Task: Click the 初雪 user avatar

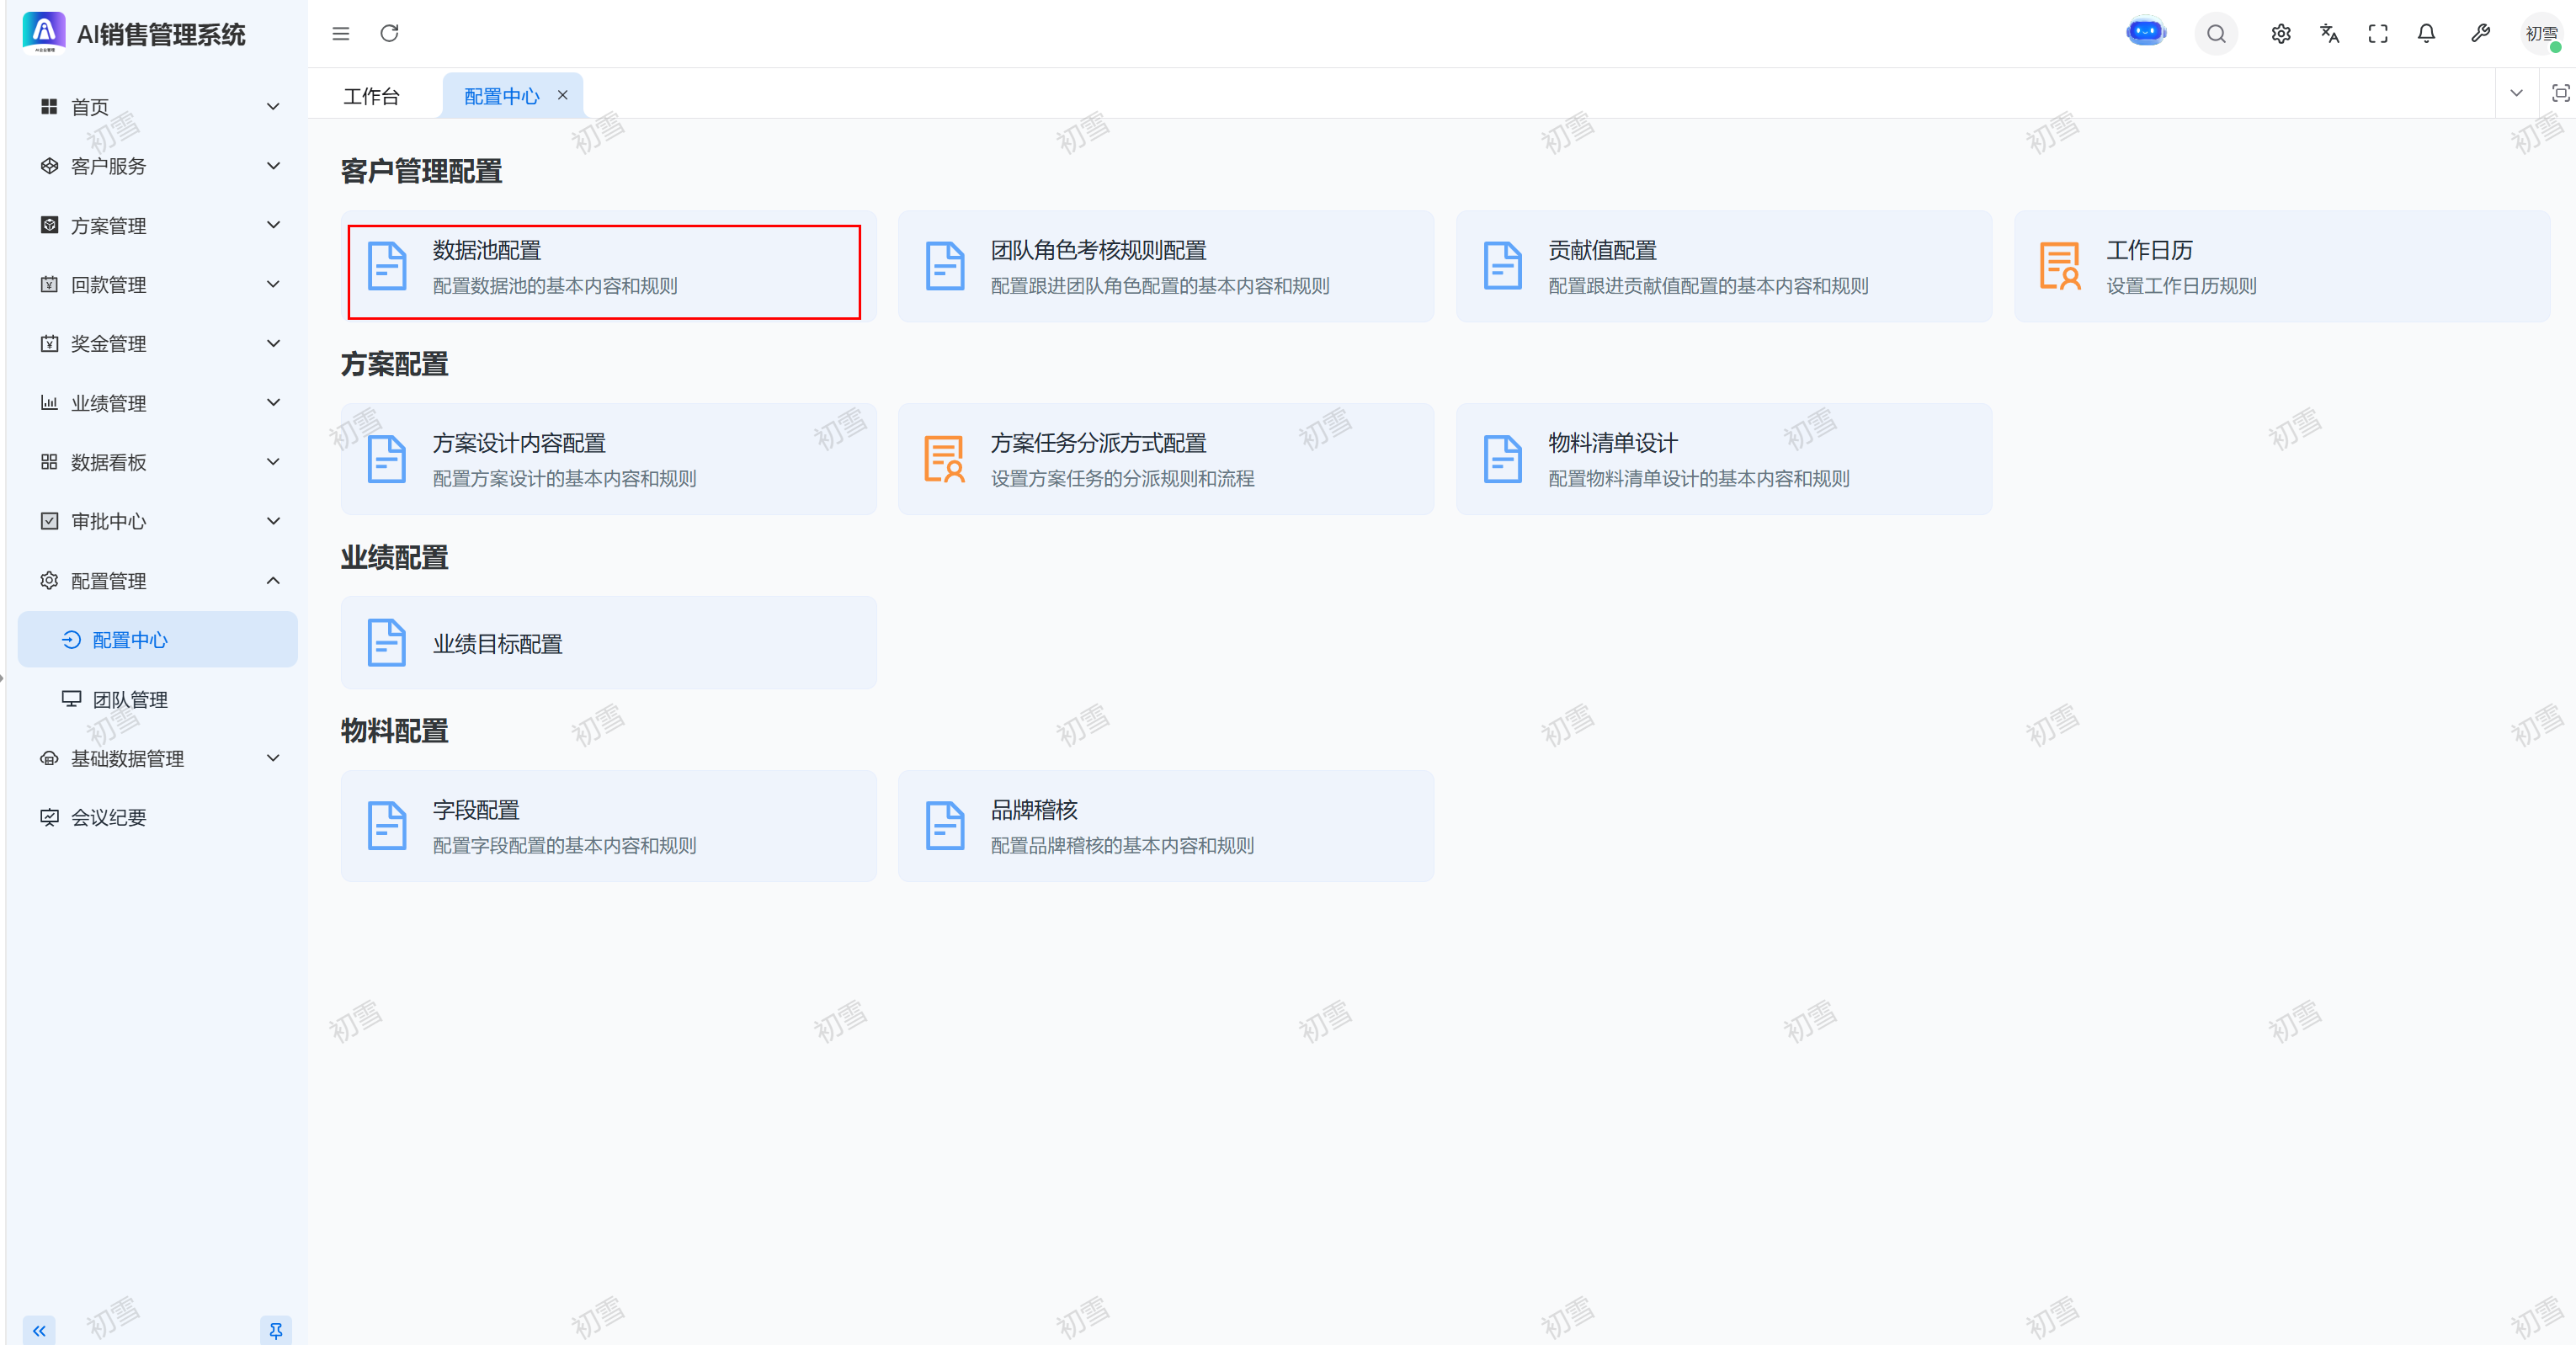Action: [2540, 34]
